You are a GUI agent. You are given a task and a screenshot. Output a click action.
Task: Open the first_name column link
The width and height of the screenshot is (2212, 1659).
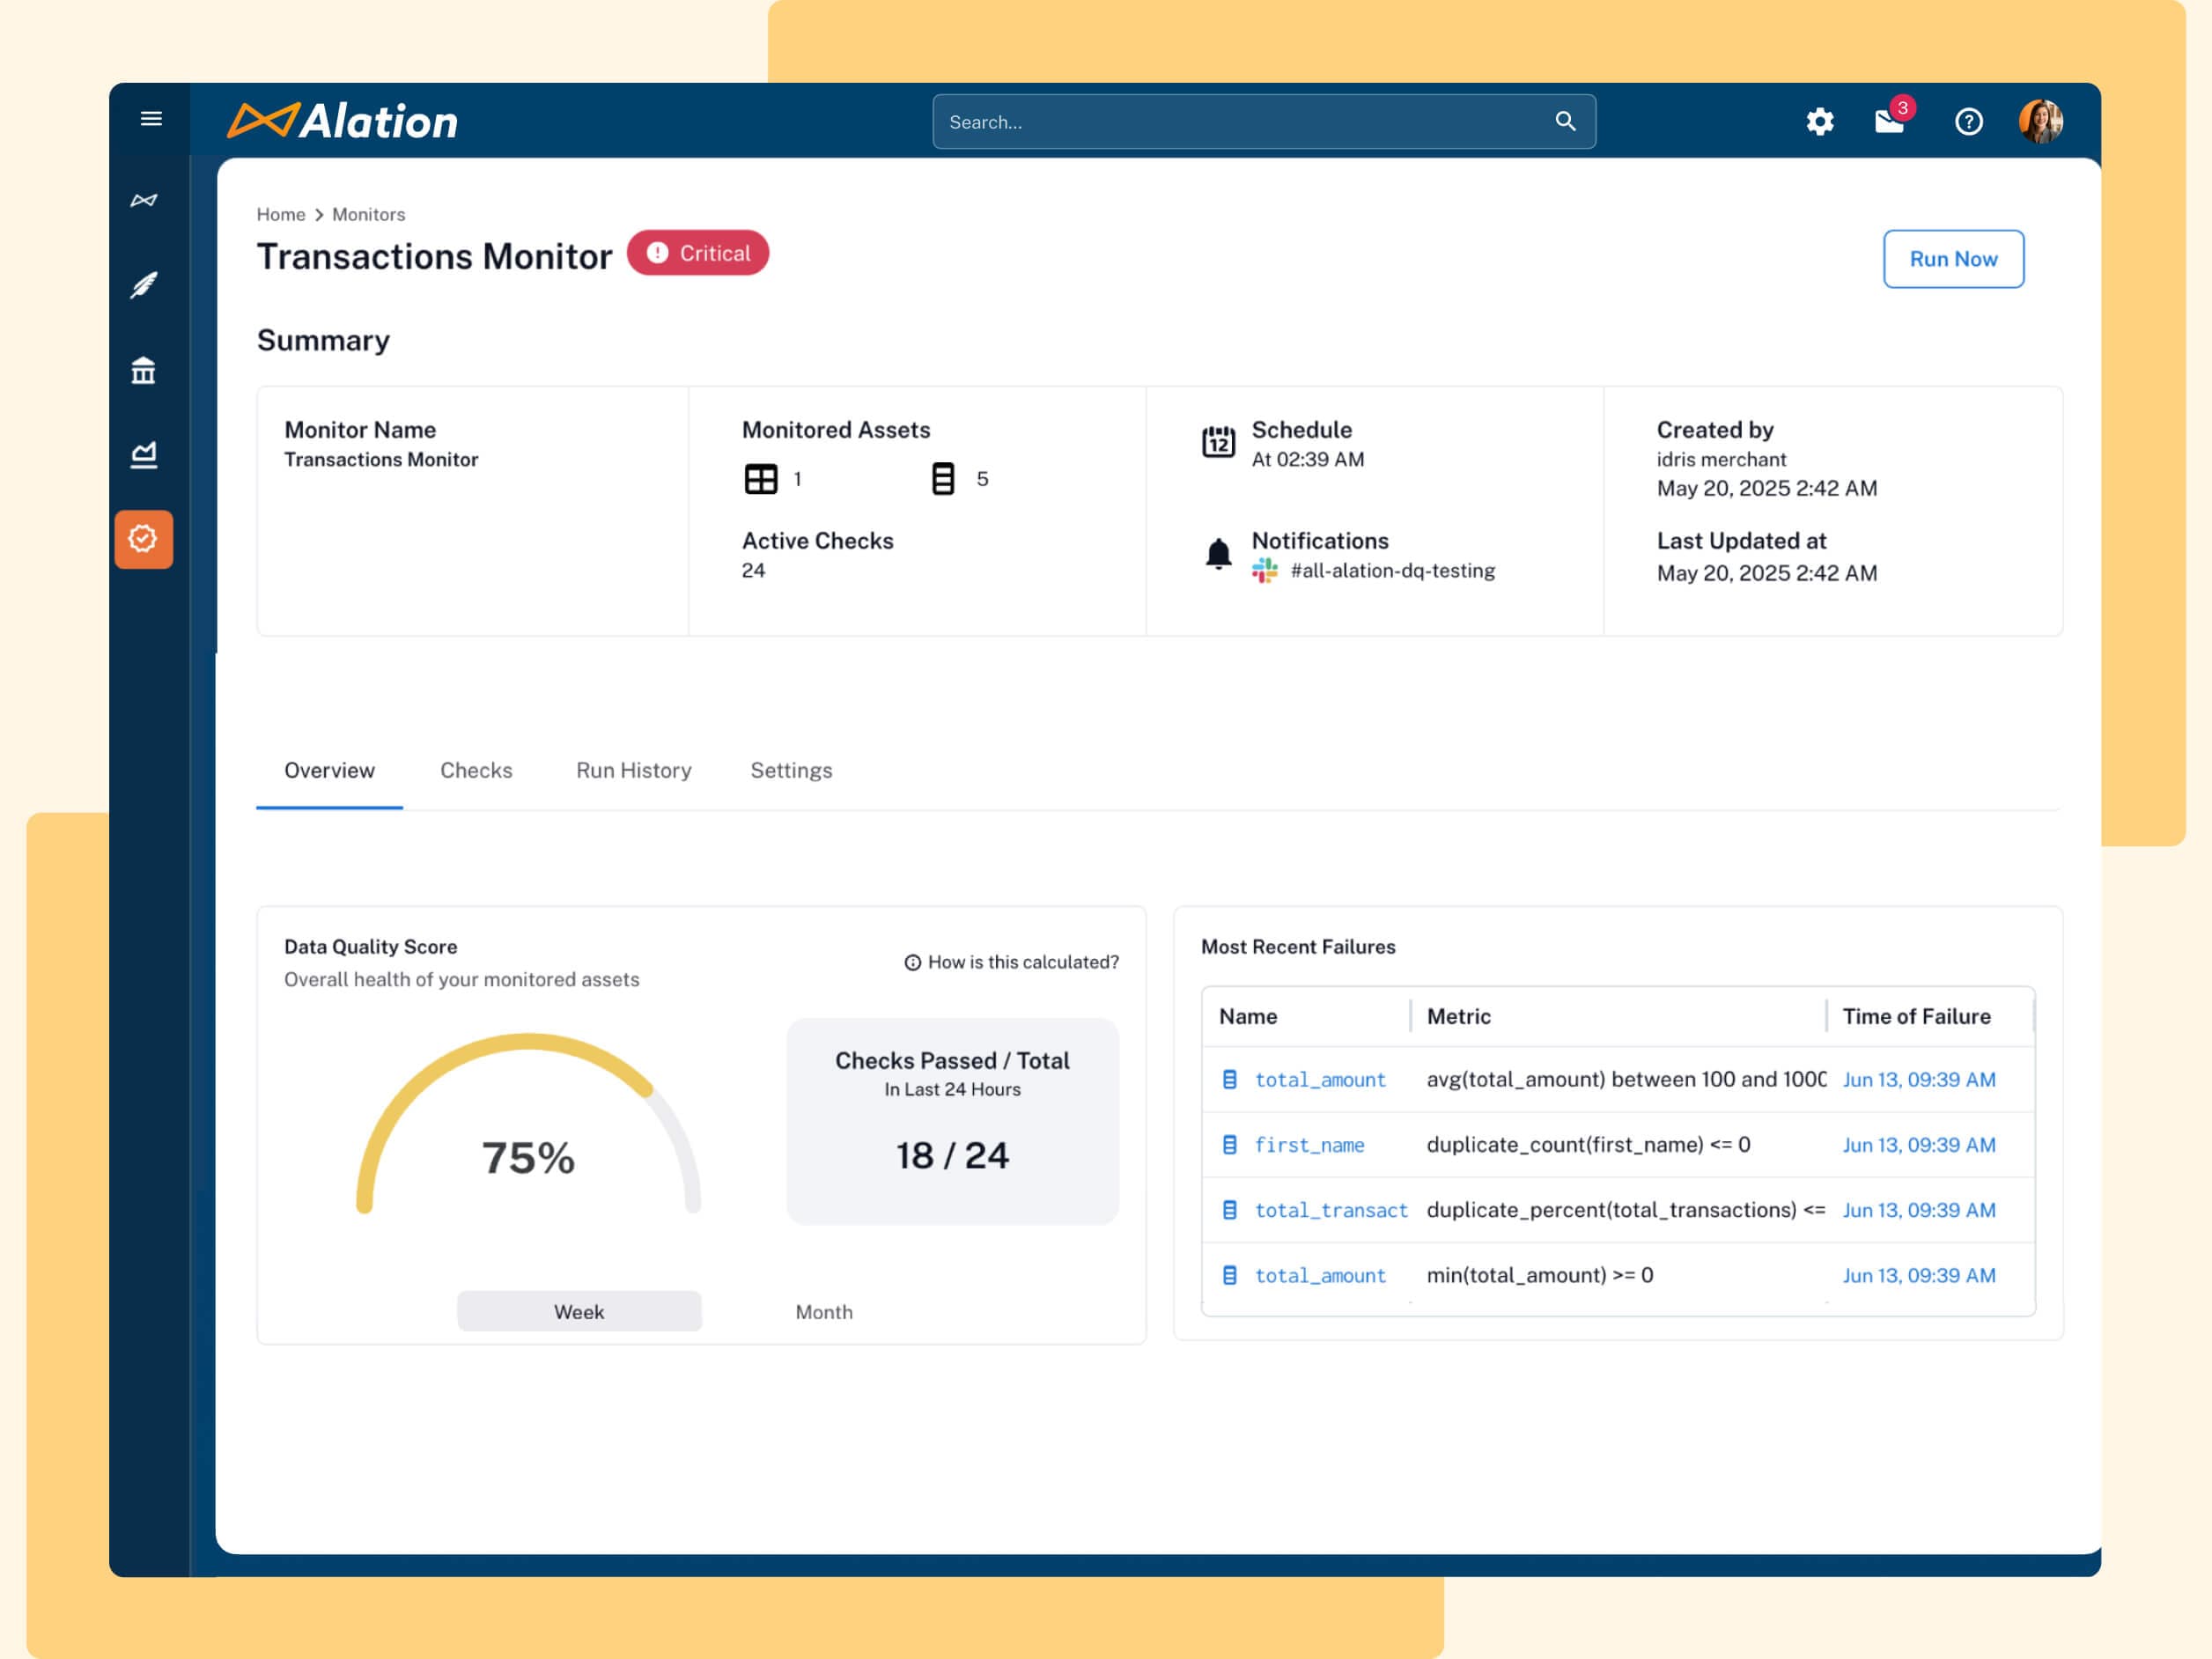pos(1310,1144)
